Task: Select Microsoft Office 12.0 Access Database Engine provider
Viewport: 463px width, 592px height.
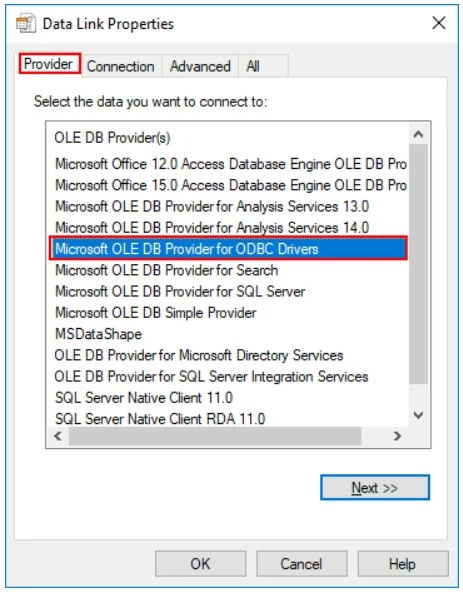Action: click(x=230, y=164)
